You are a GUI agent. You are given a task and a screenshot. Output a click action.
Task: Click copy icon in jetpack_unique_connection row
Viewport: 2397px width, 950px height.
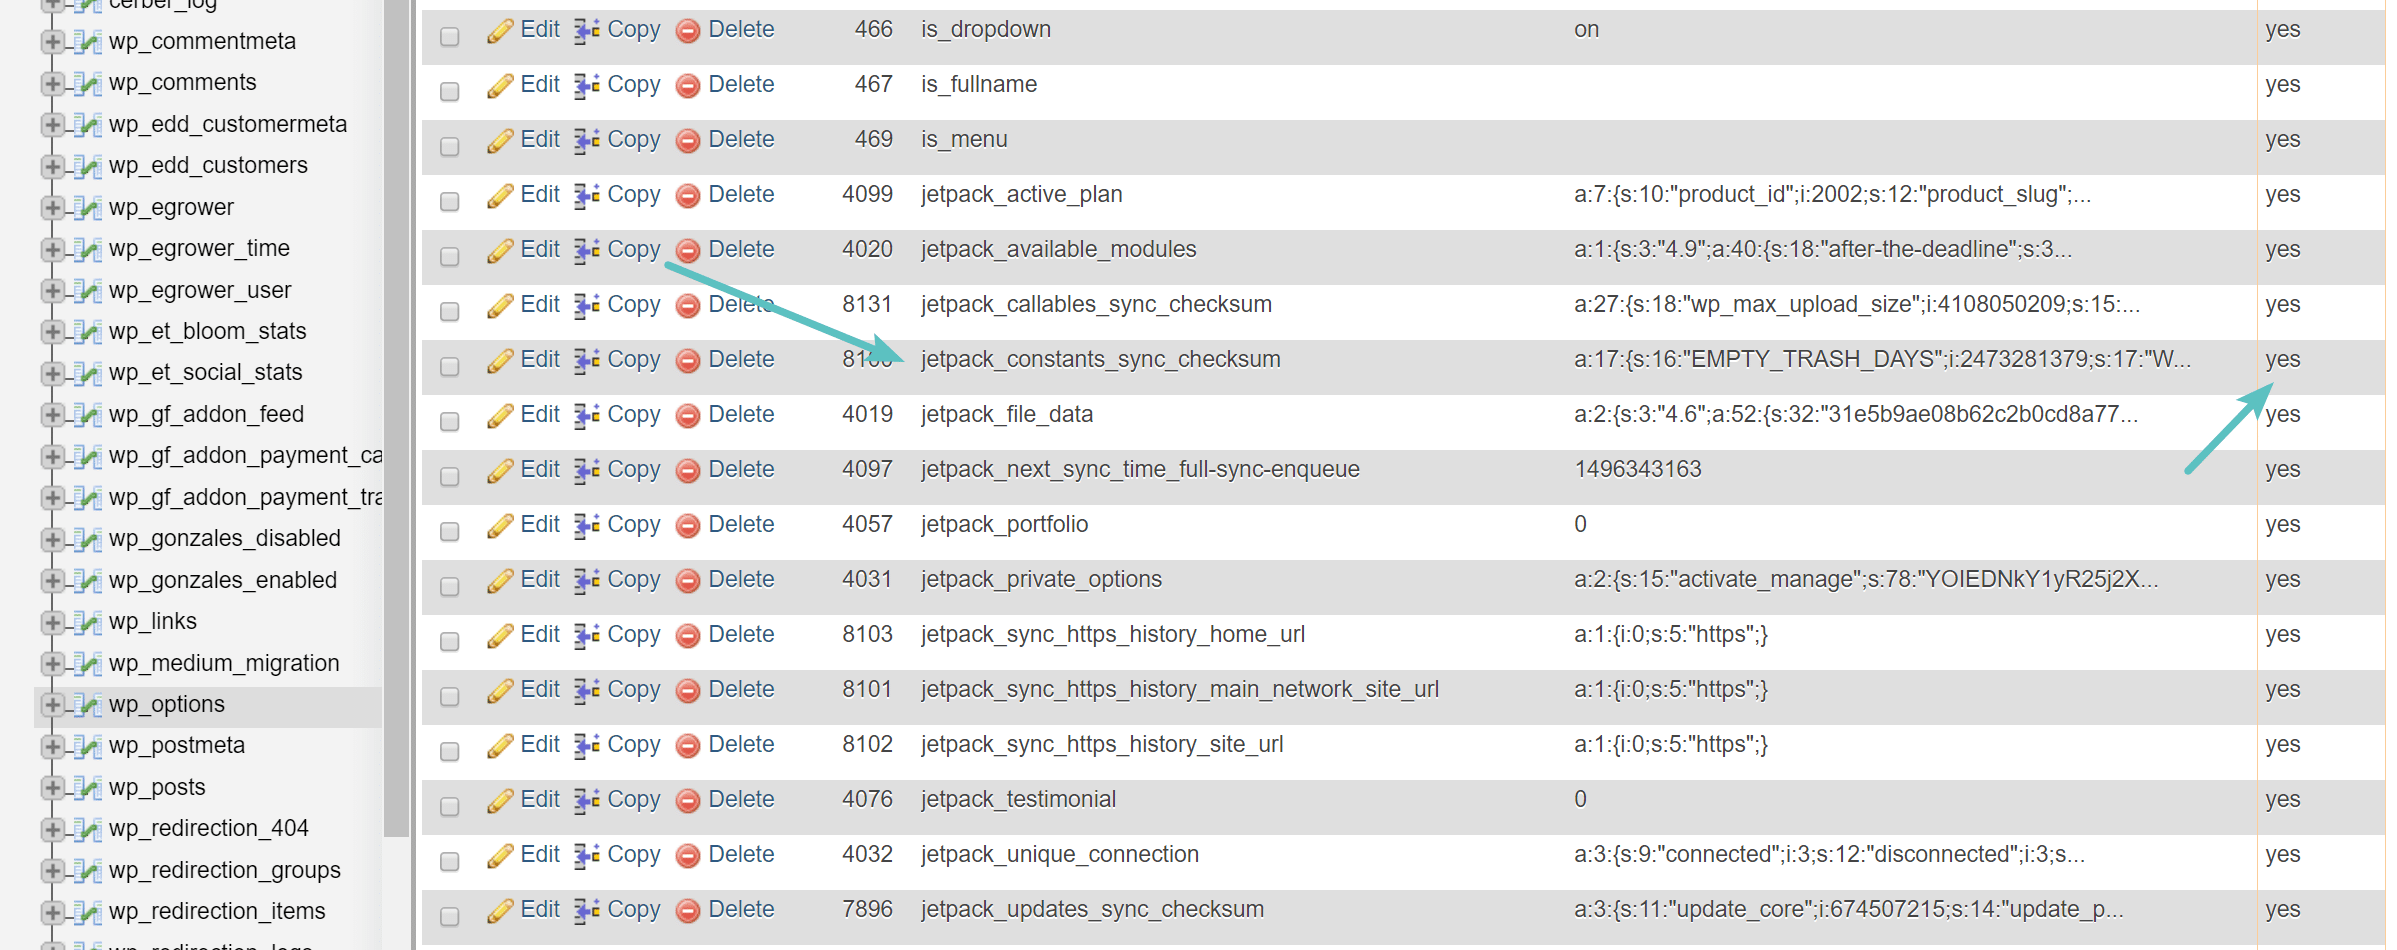(587, 856)
